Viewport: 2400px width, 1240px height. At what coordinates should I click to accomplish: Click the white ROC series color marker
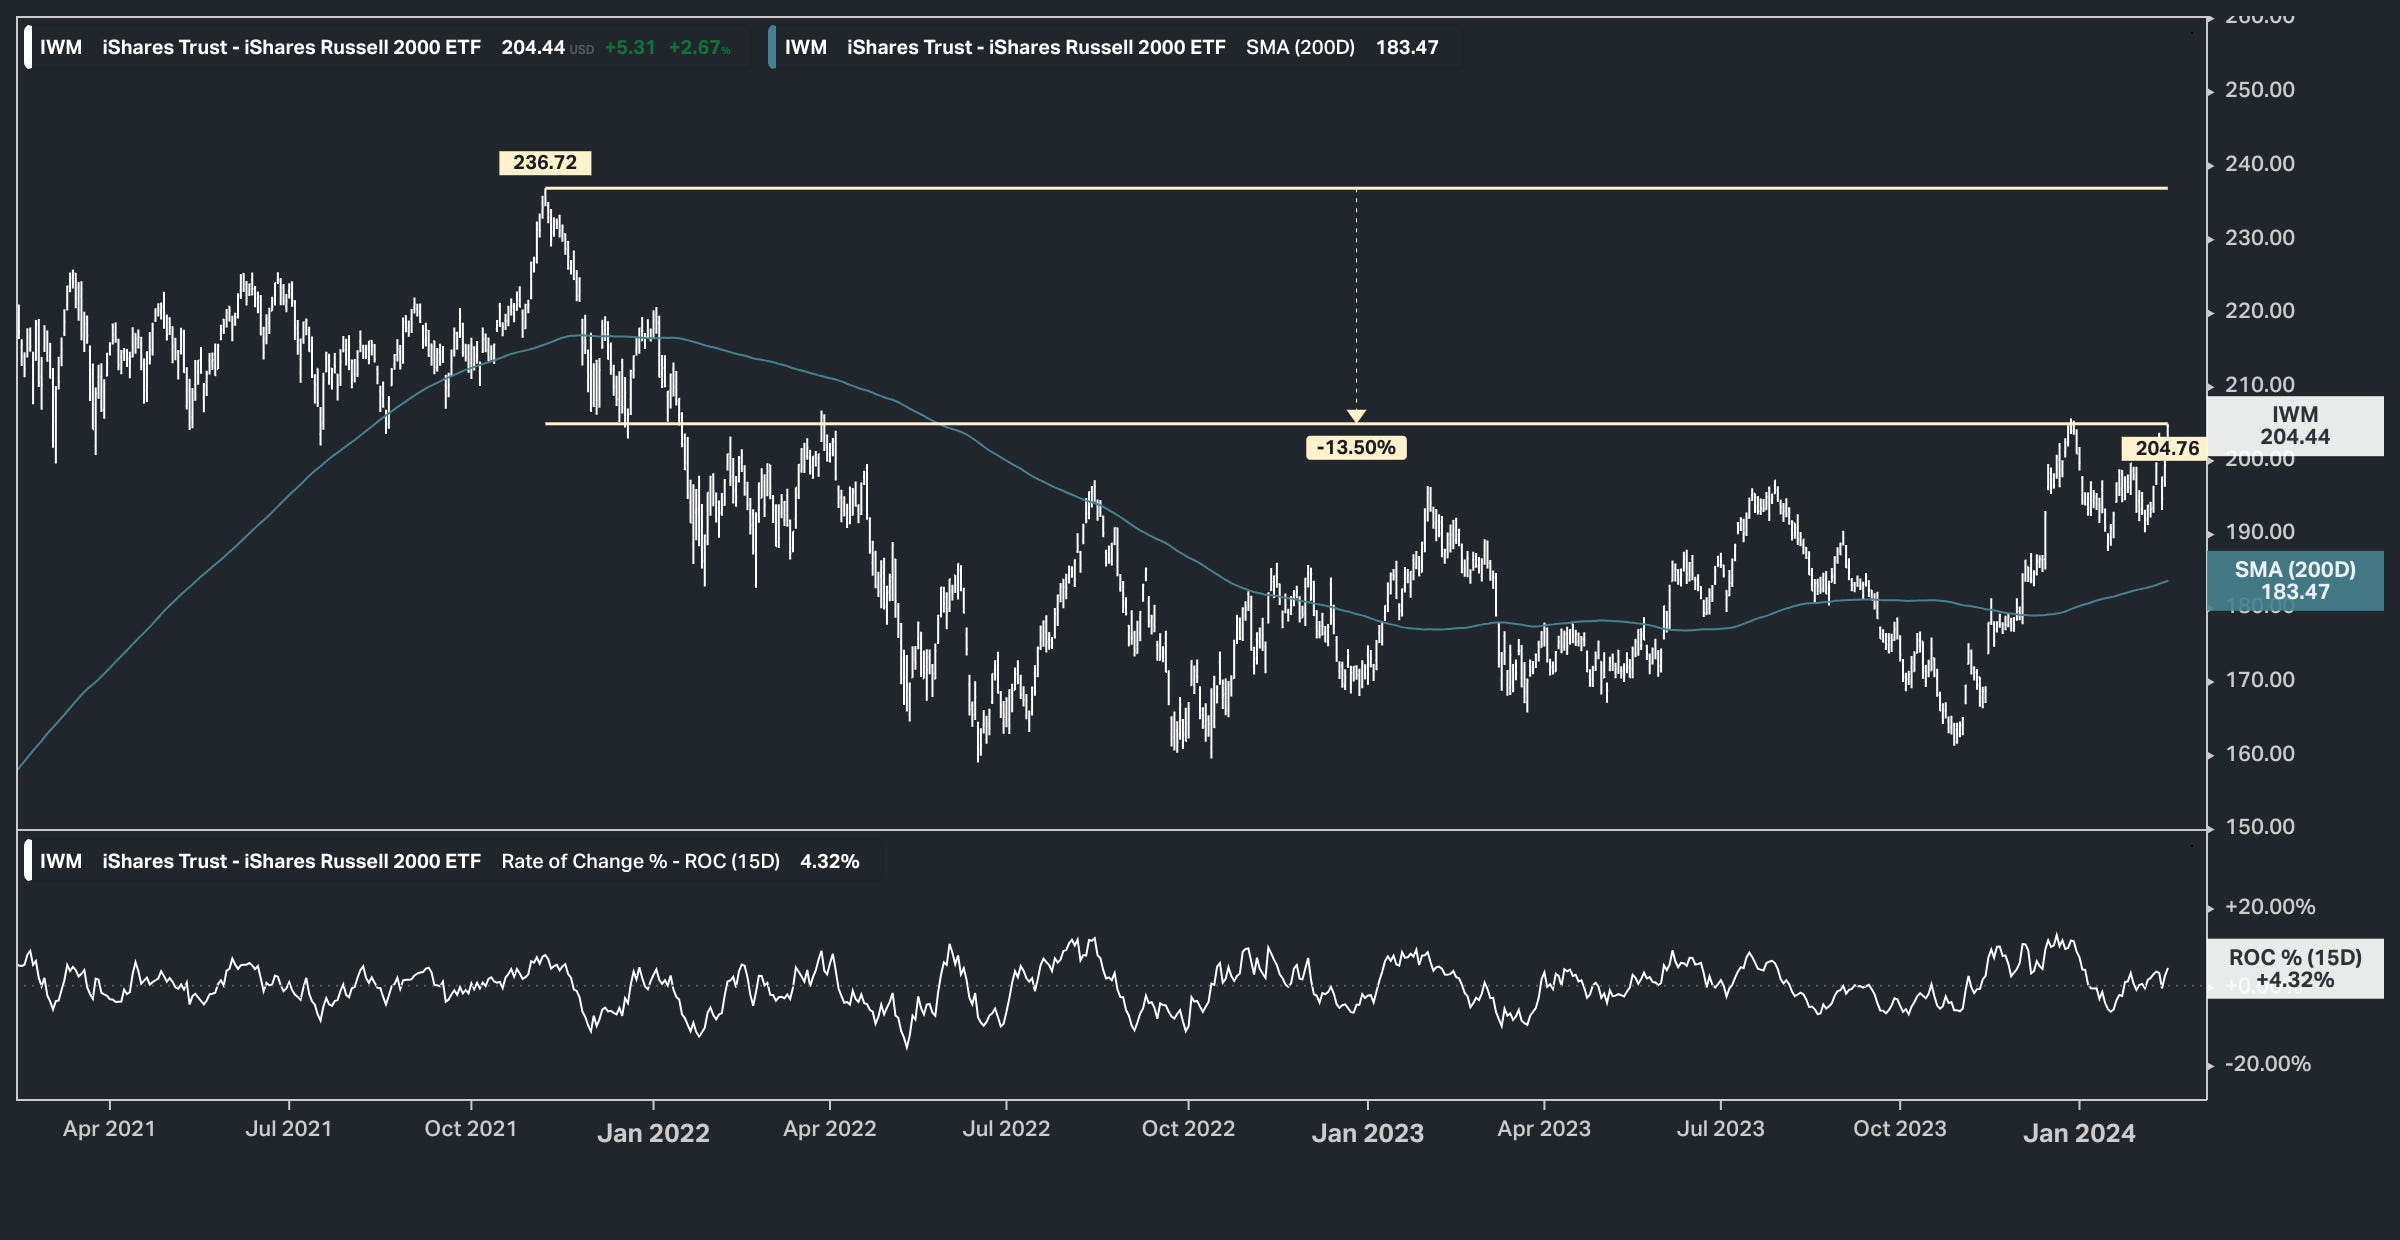click(x=28, y=861)
